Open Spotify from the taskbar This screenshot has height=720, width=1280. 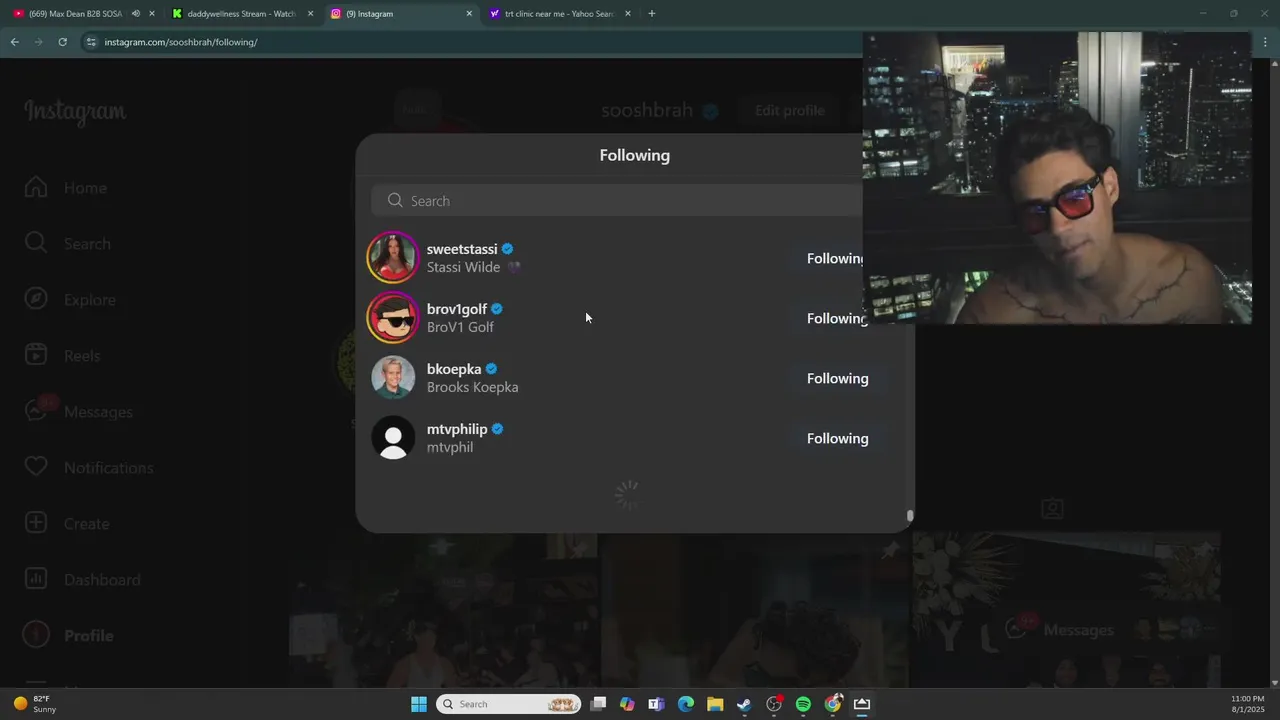(803, 704)
